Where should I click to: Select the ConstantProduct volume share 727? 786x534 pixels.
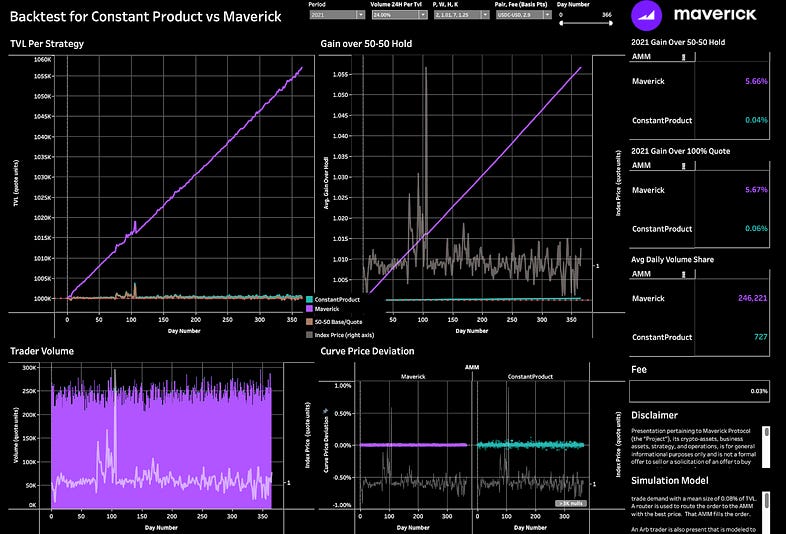click(760, 337)
